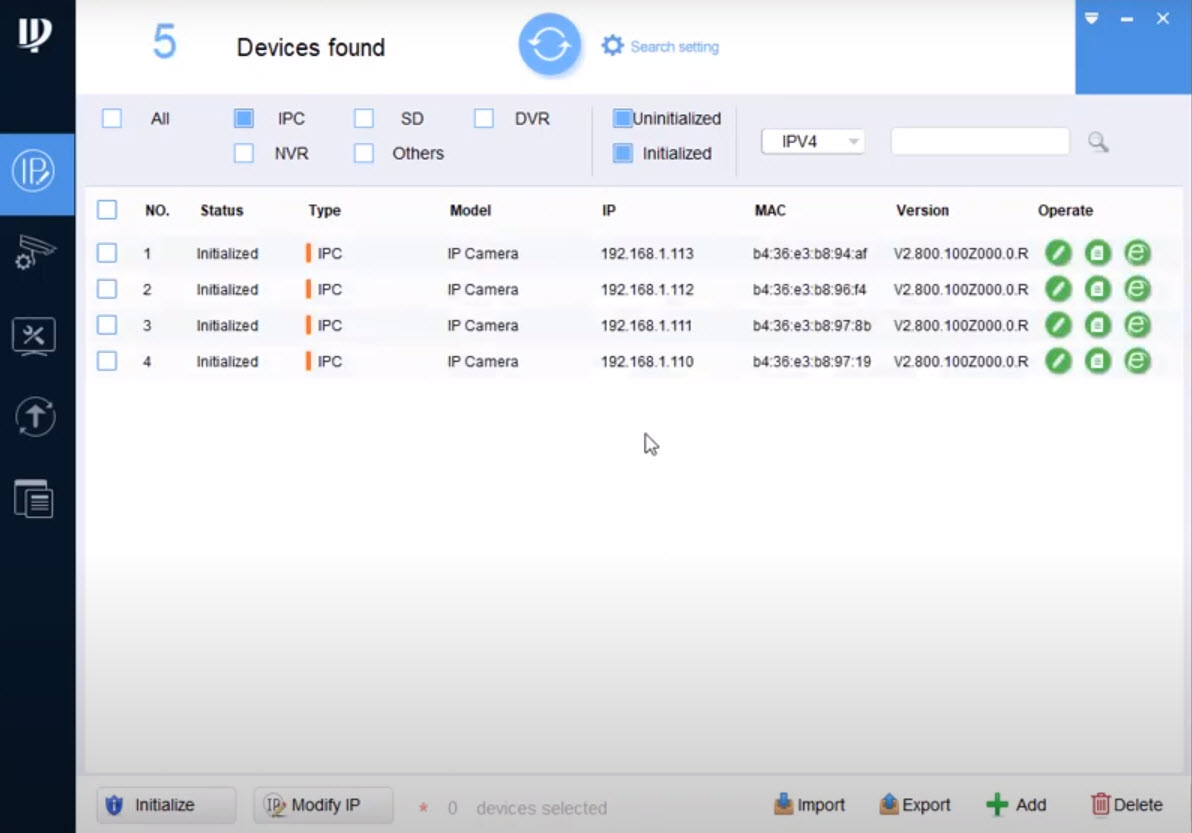Image resolution: width=1192 pixels, height=833 pixels.
Task: Open the Modify IP sidebar tab
Action: tap(36, 173)
